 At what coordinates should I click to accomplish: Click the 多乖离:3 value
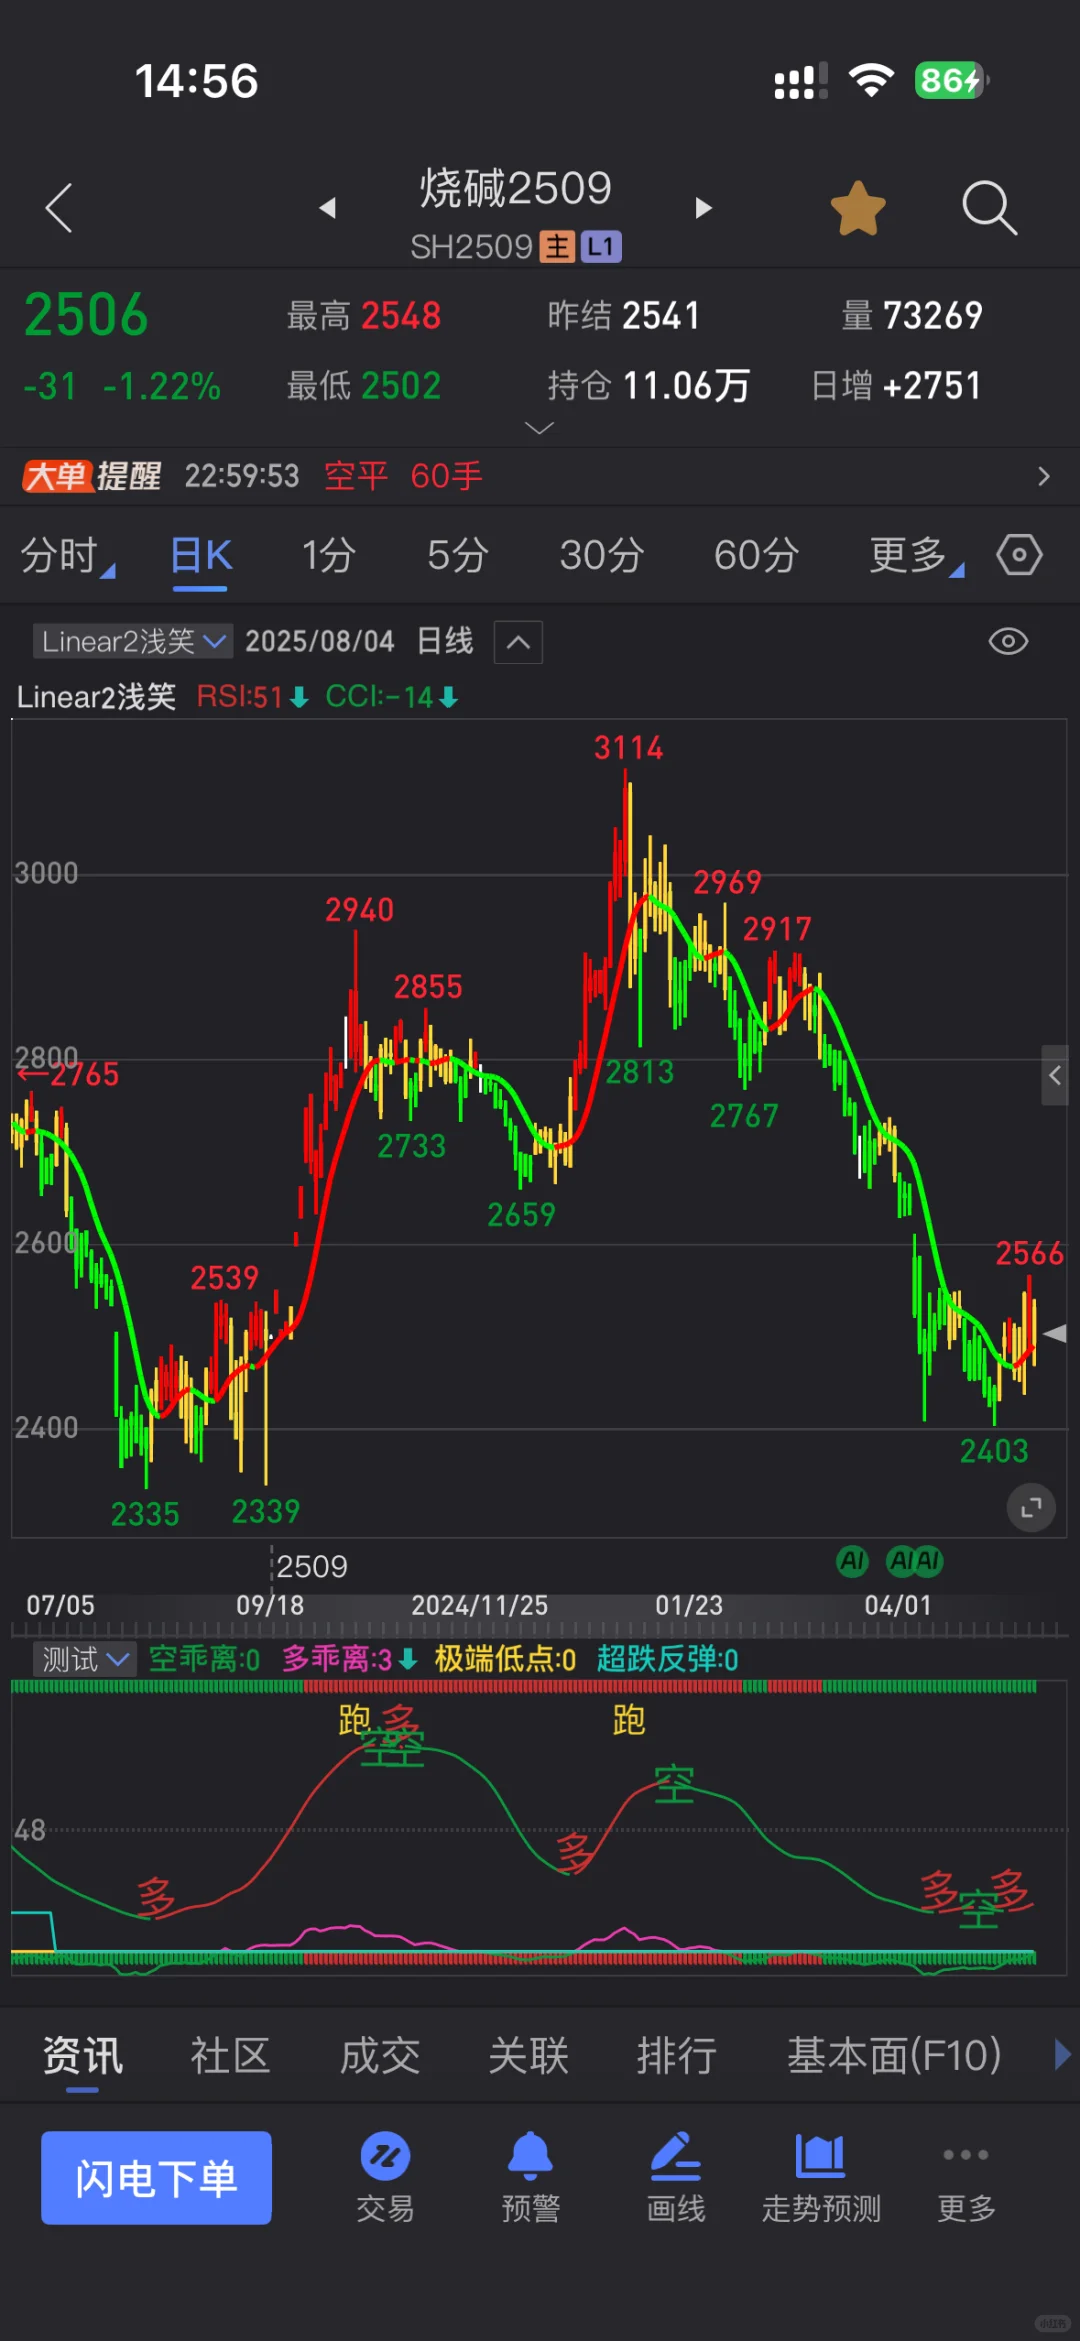(348, 1660)
